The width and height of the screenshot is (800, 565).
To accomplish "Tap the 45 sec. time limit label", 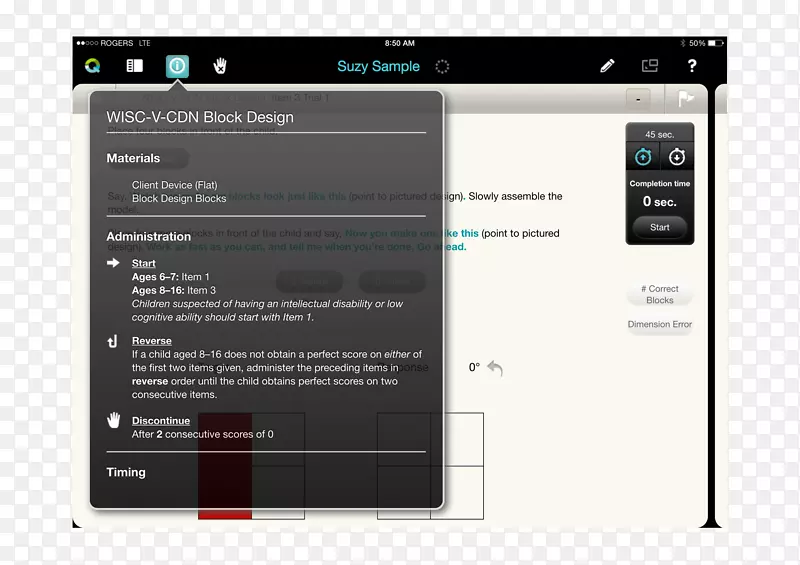I will (x=660, y=135).
